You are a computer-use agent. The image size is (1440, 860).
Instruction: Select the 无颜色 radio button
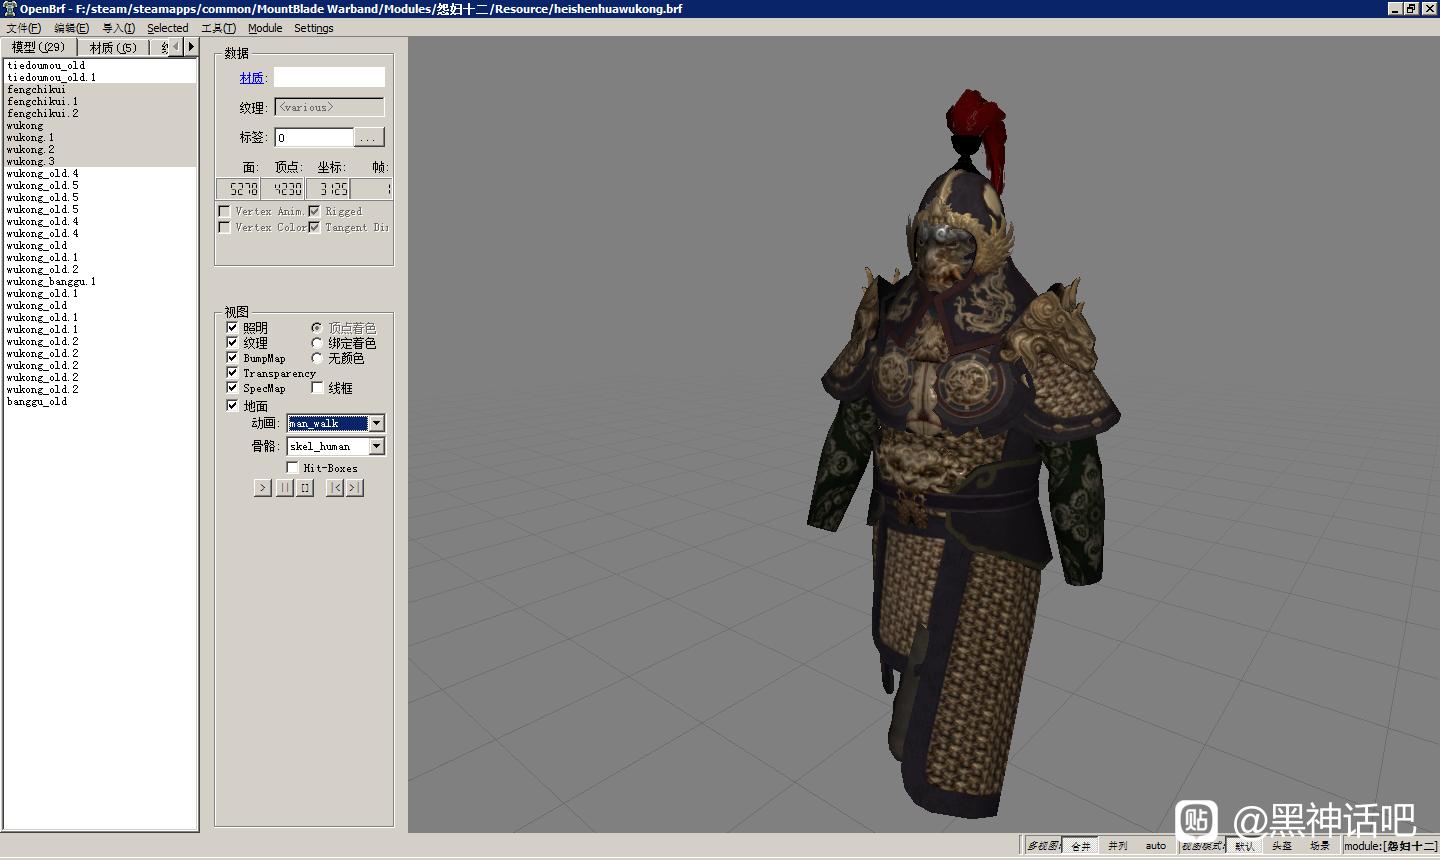tap(316, 357)
